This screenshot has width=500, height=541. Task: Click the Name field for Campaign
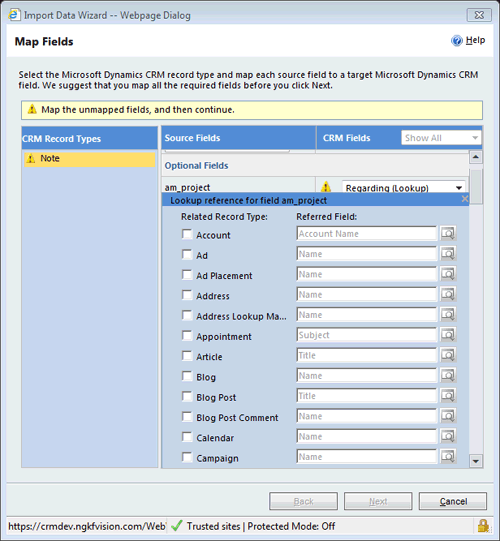[366, 457]
